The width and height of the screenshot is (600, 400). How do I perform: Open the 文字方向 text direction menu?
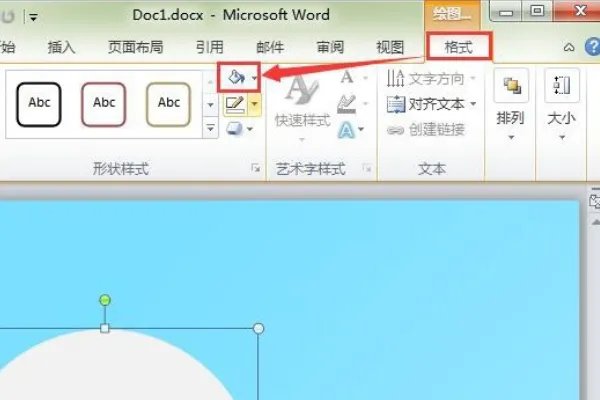pos(432,78)
